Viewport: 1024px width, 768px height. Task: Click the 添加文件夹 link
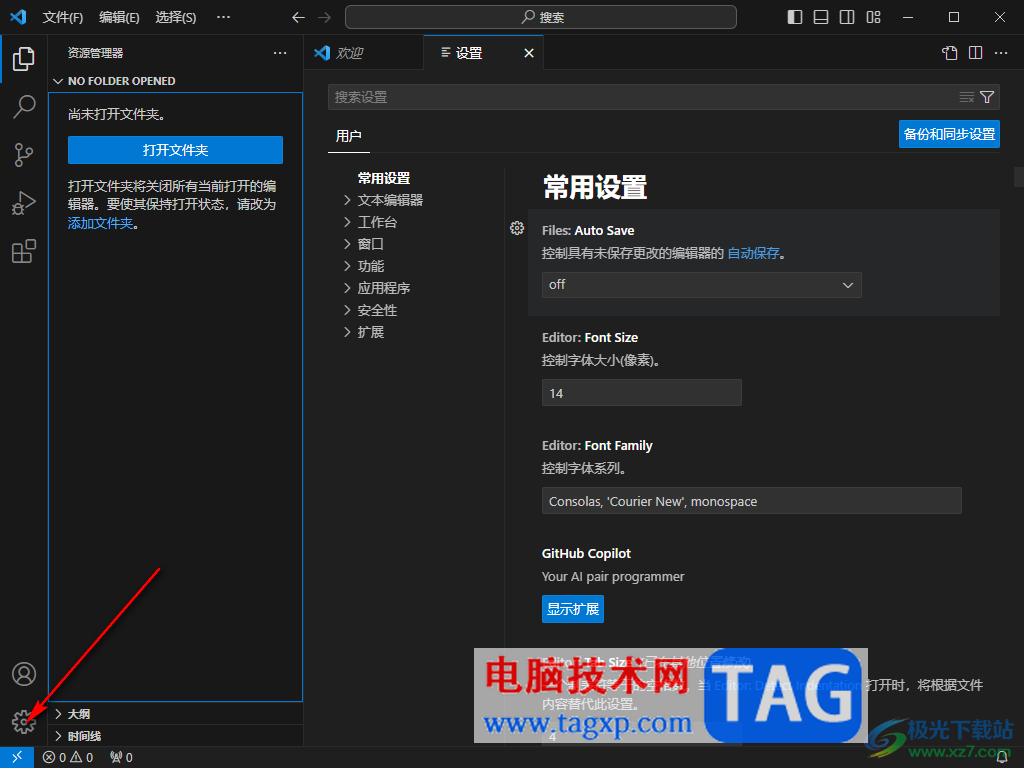[x=101, y=223]
